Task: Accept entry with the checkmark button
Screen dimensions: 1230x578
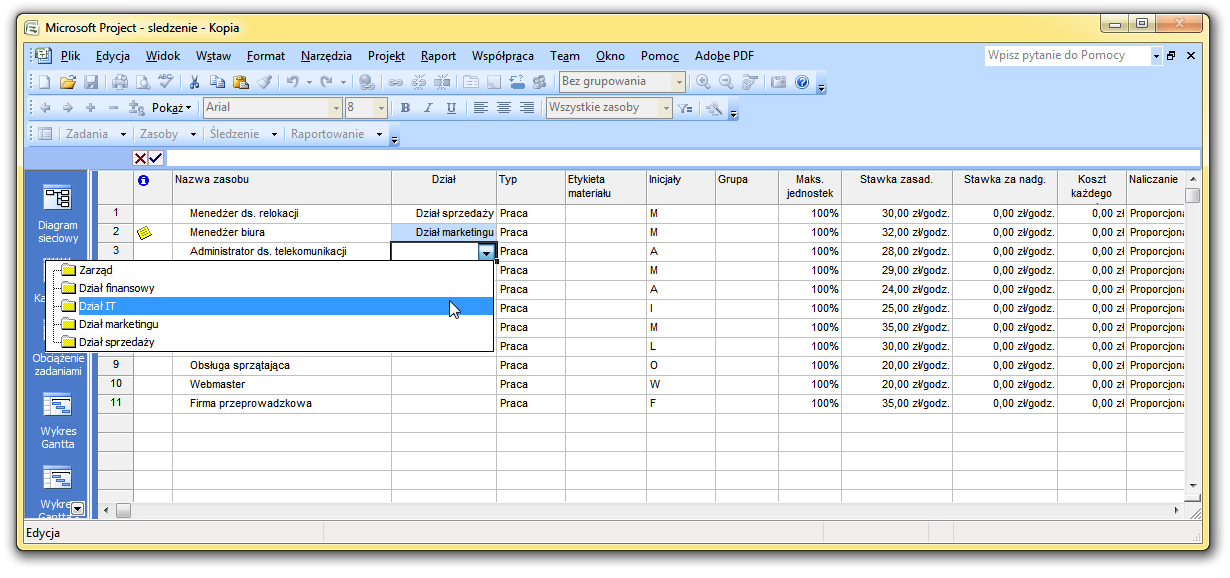Action: click(x=156, y=158)
